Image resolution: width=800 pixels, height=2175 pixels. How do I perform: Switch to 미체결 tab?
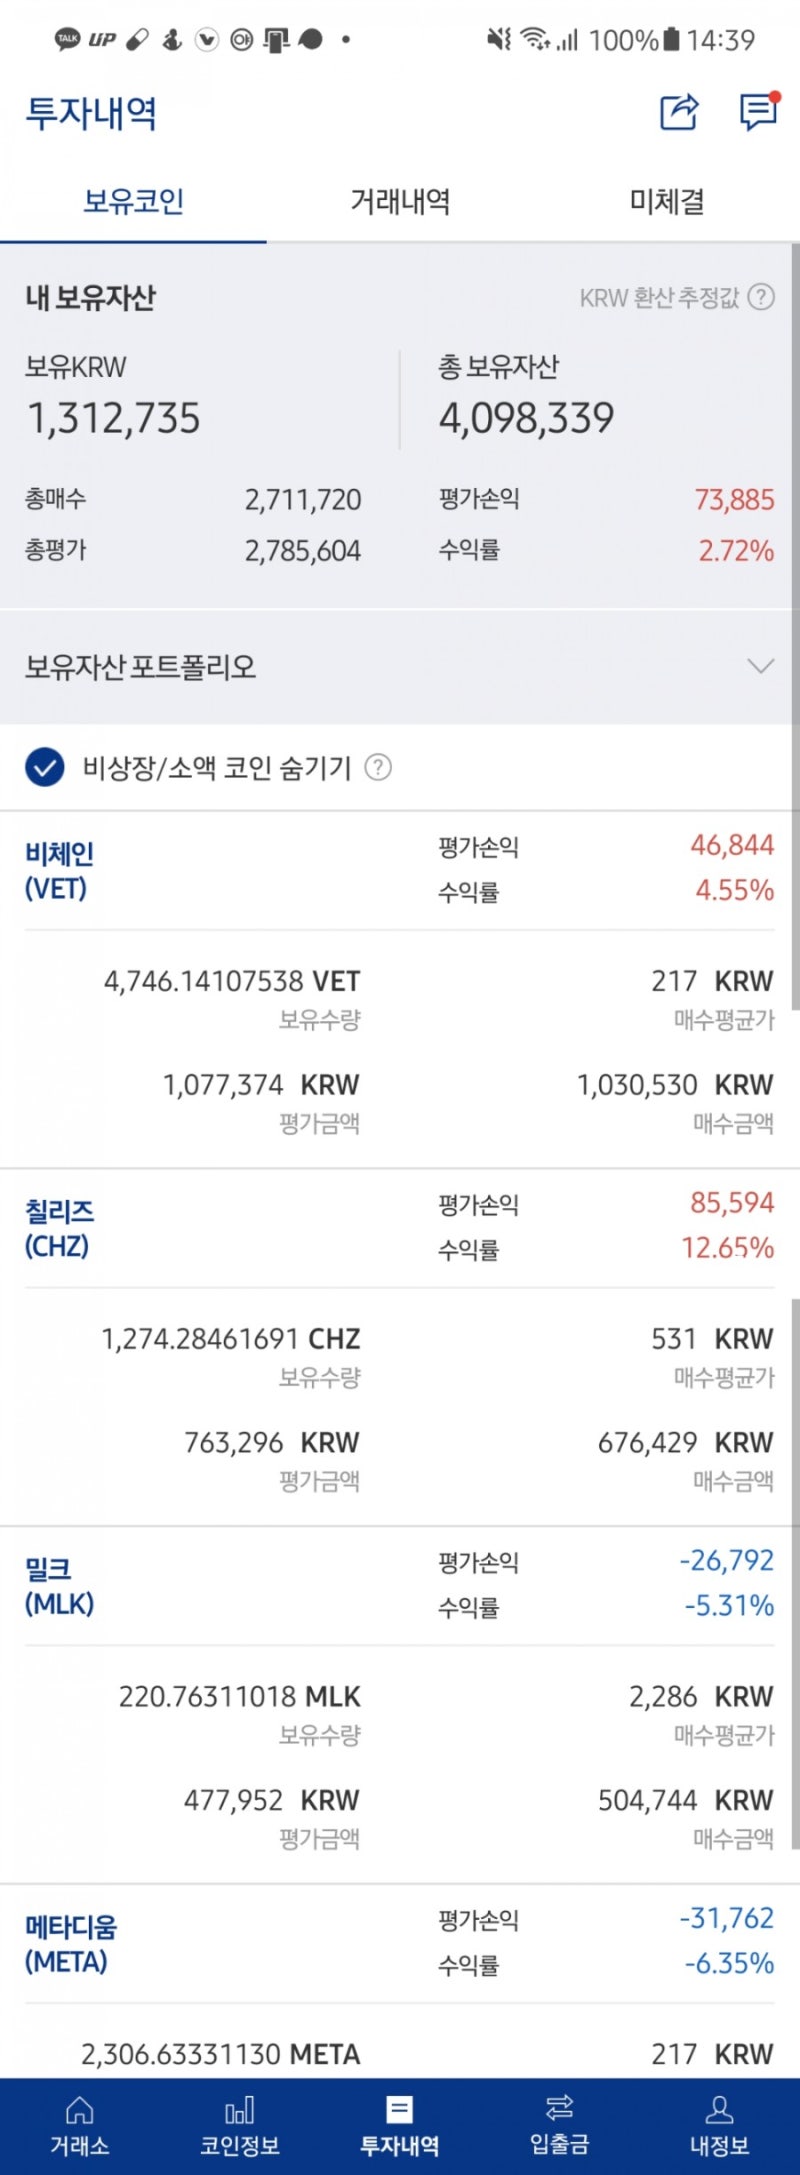667,202
